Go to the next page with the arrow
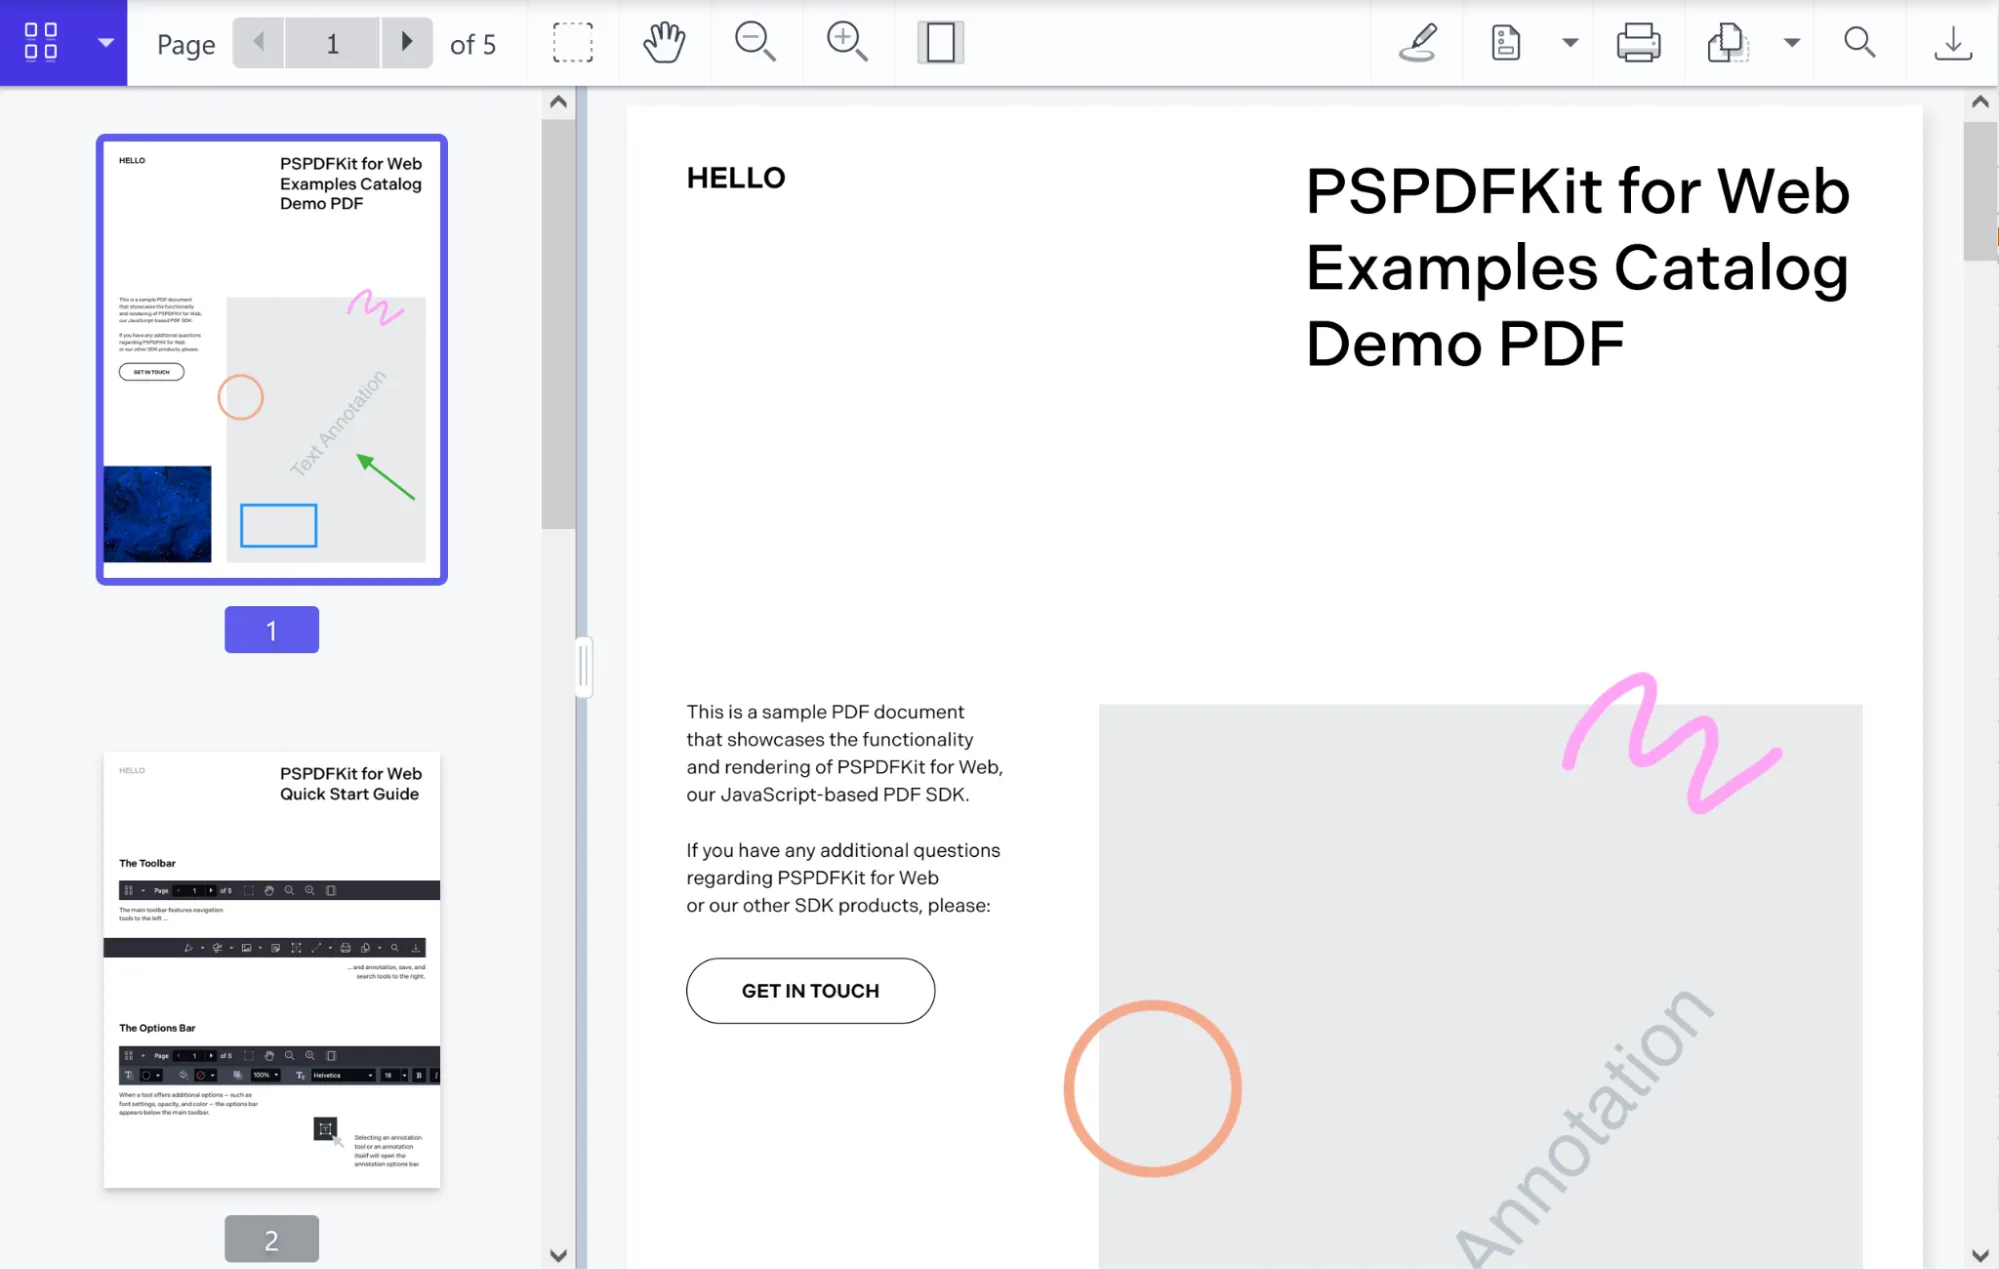 coord(407,42)
